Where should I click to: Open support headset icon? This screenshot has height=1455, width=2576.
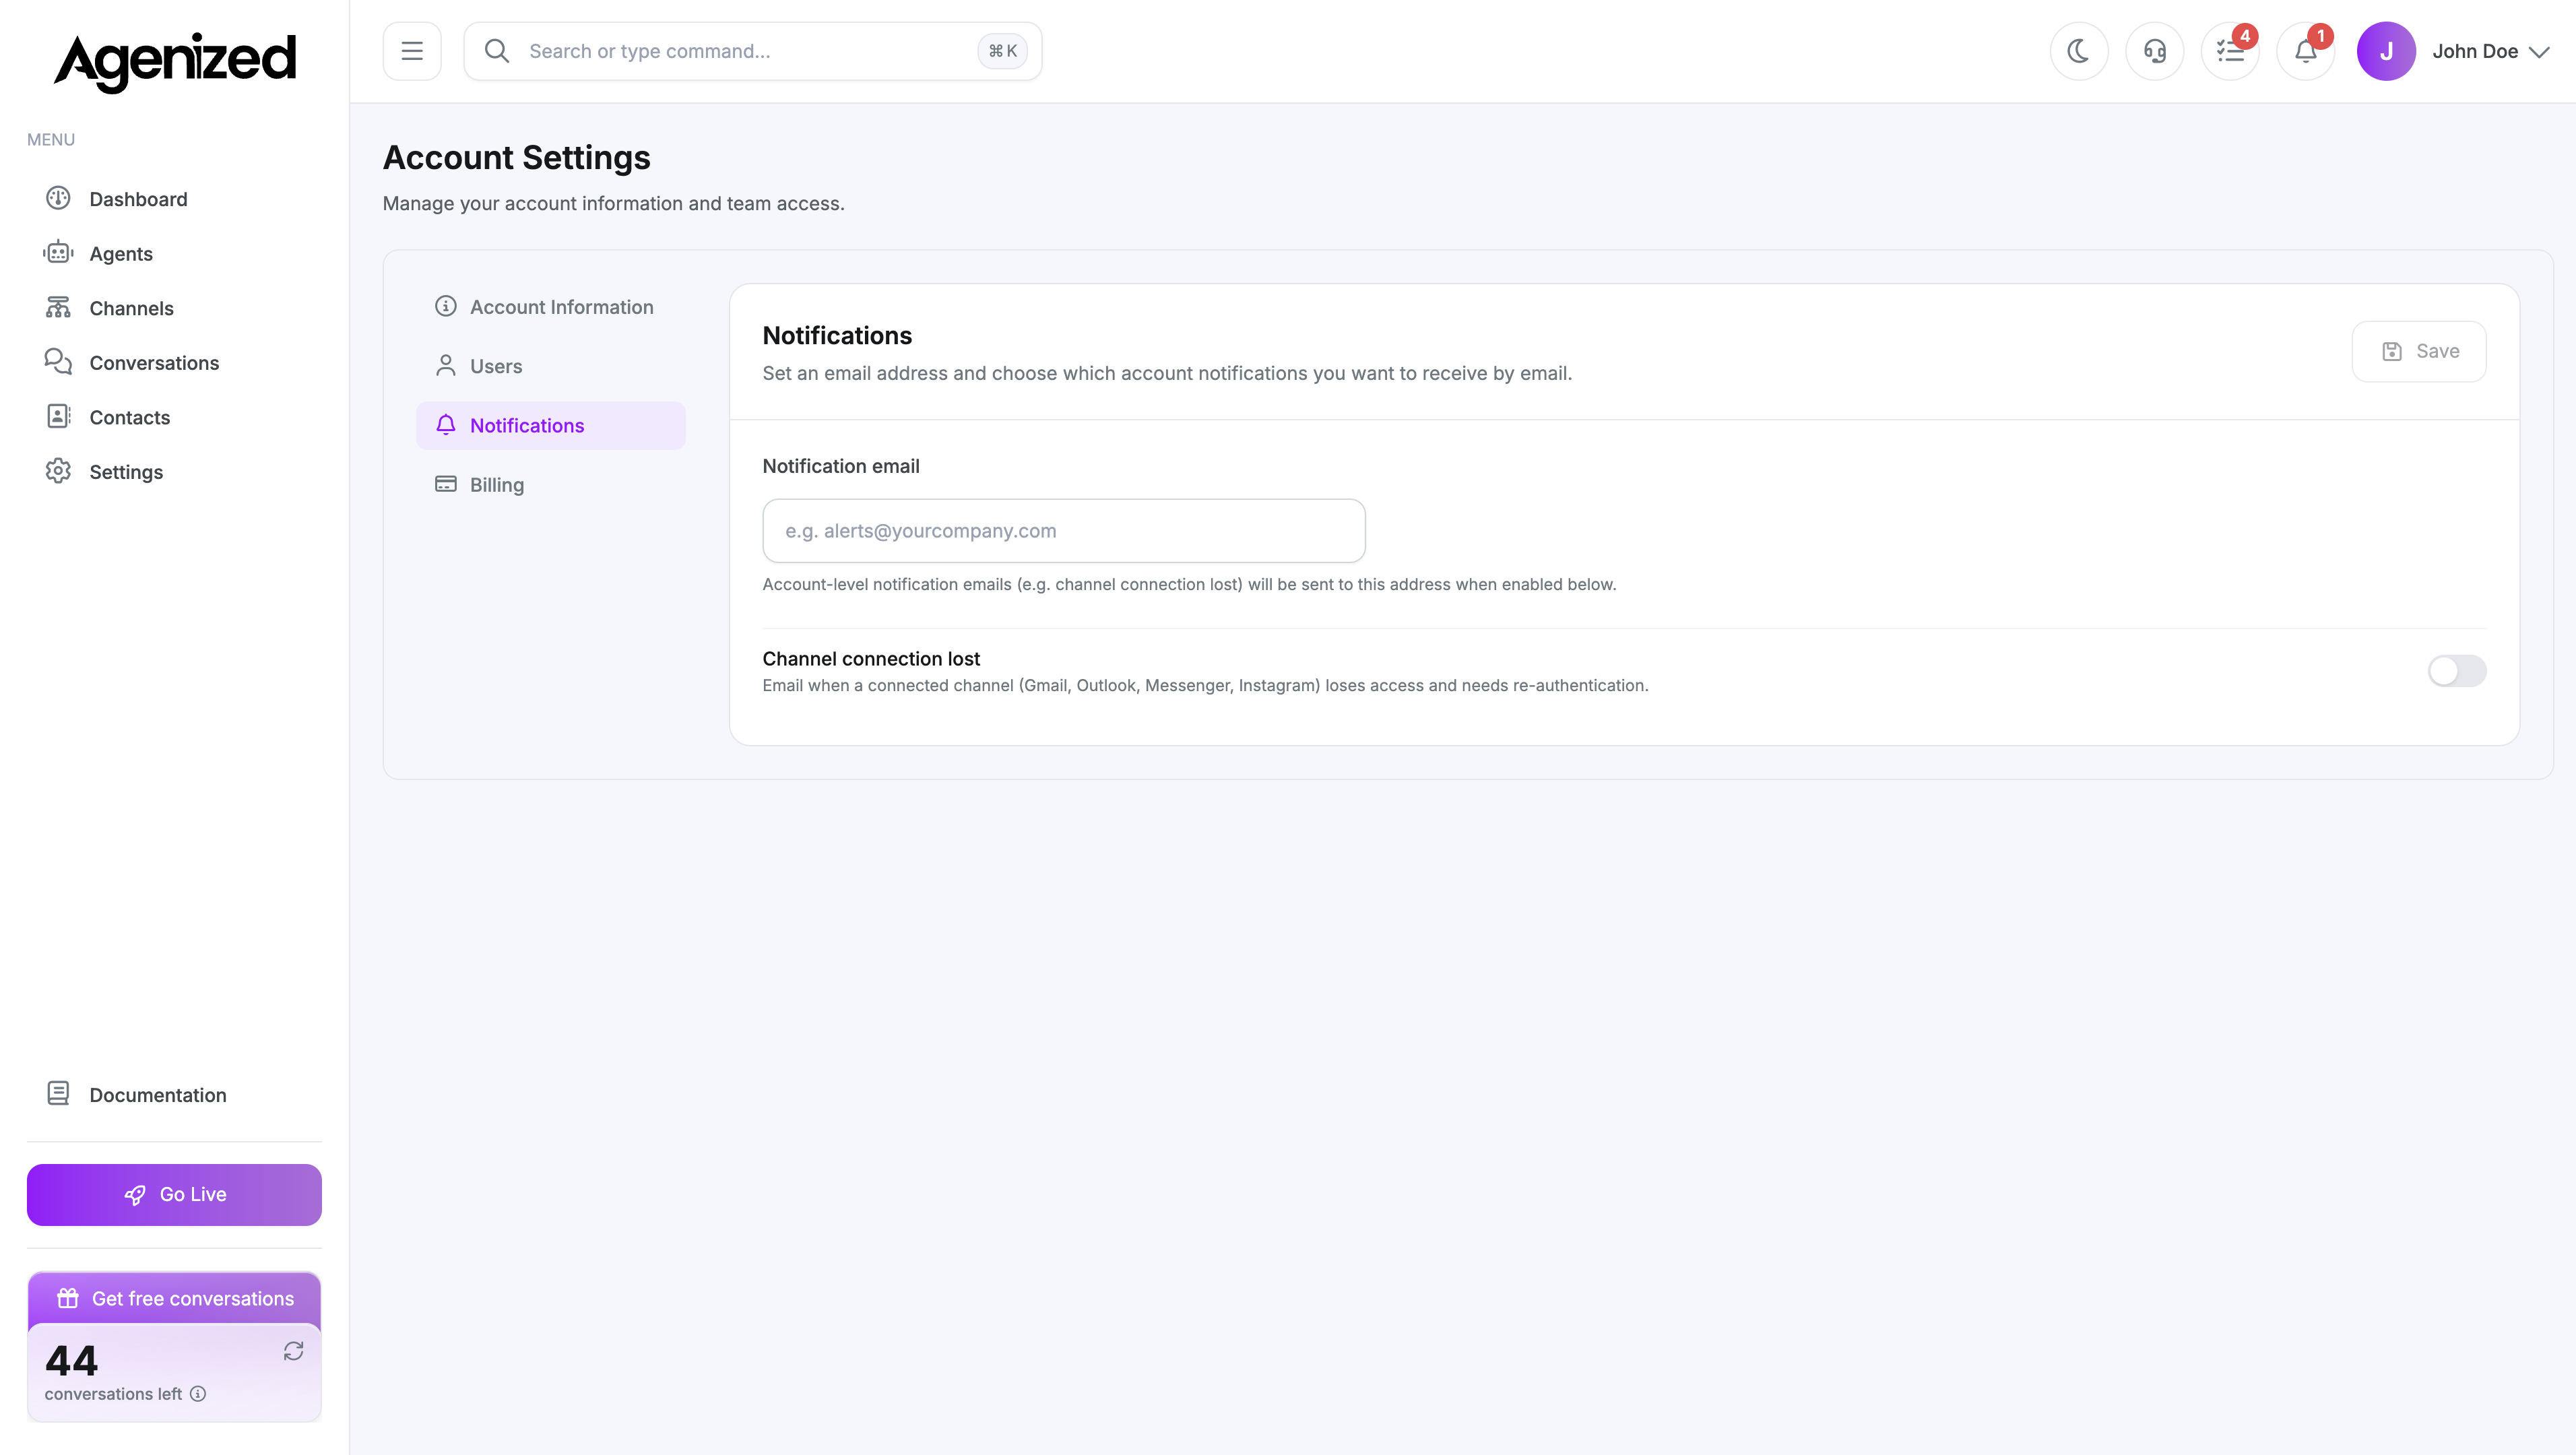click(x=2155, y=51)
